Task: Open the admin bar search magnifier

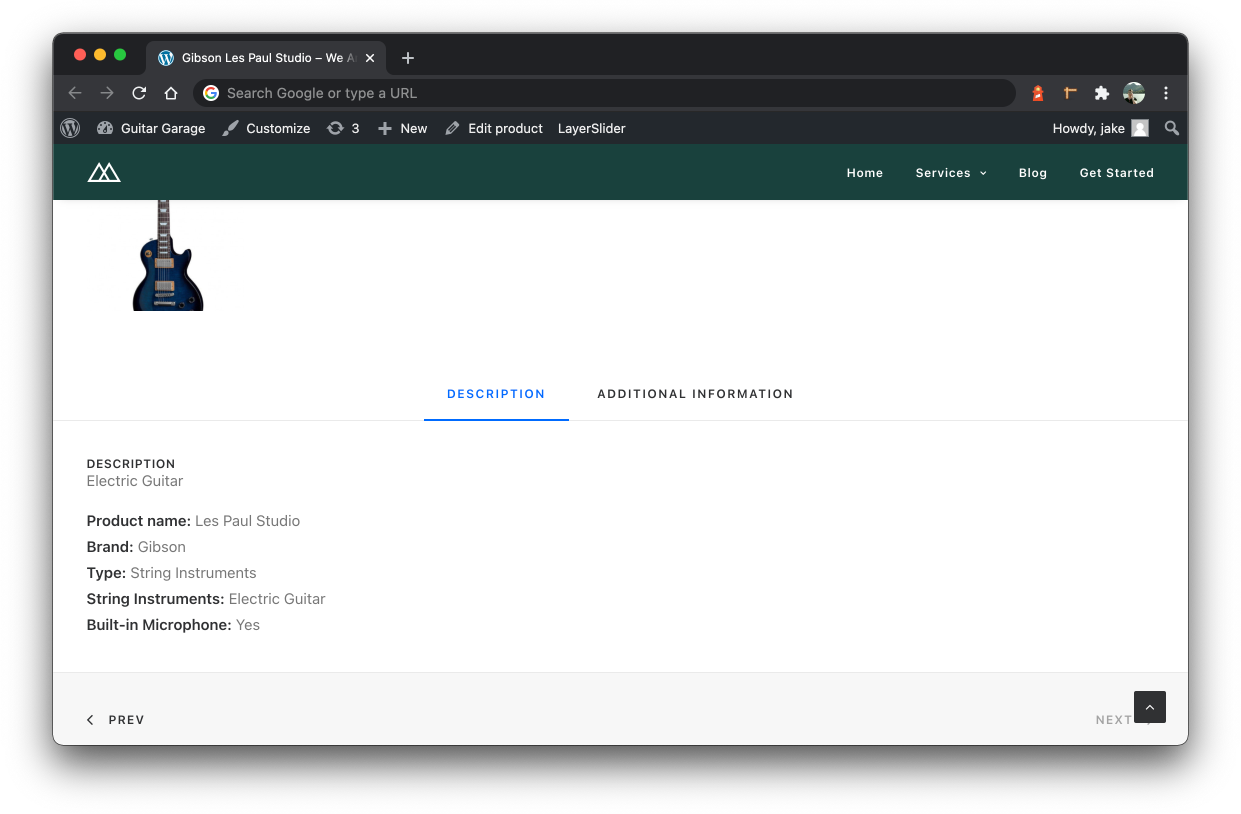Action: tap(1171, 128)
